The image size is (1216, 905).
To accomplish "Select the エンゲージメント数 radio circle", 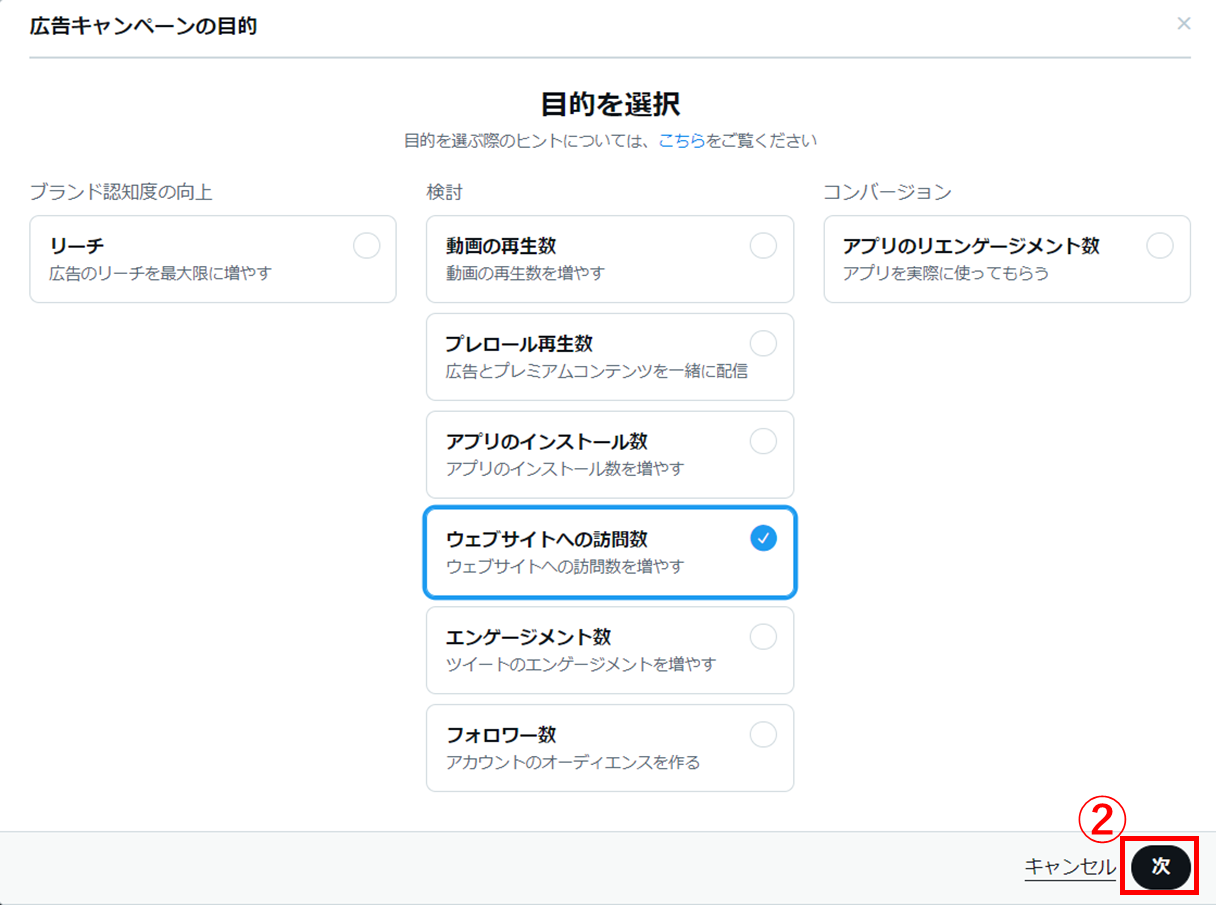I will click(763, 637).
